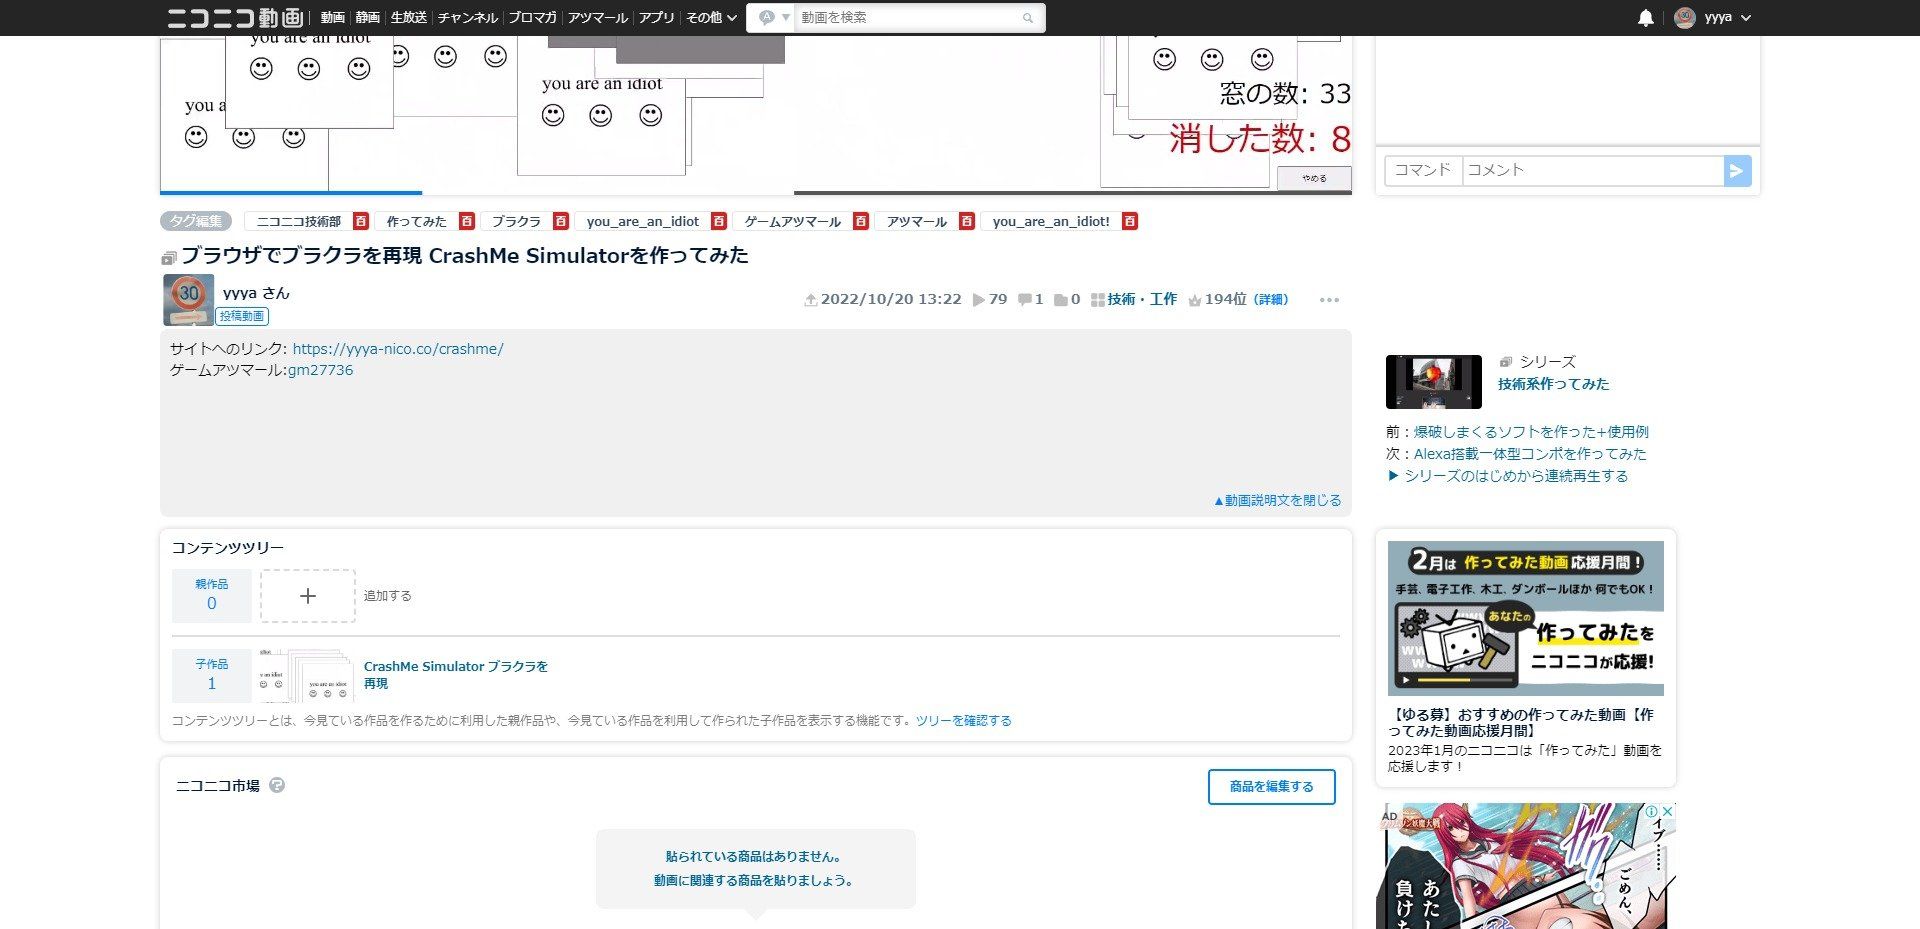The height and width of the screenshot is (929, 1920).
Task: Open series thumbnail in sidebar
Action: point(1433,382)
